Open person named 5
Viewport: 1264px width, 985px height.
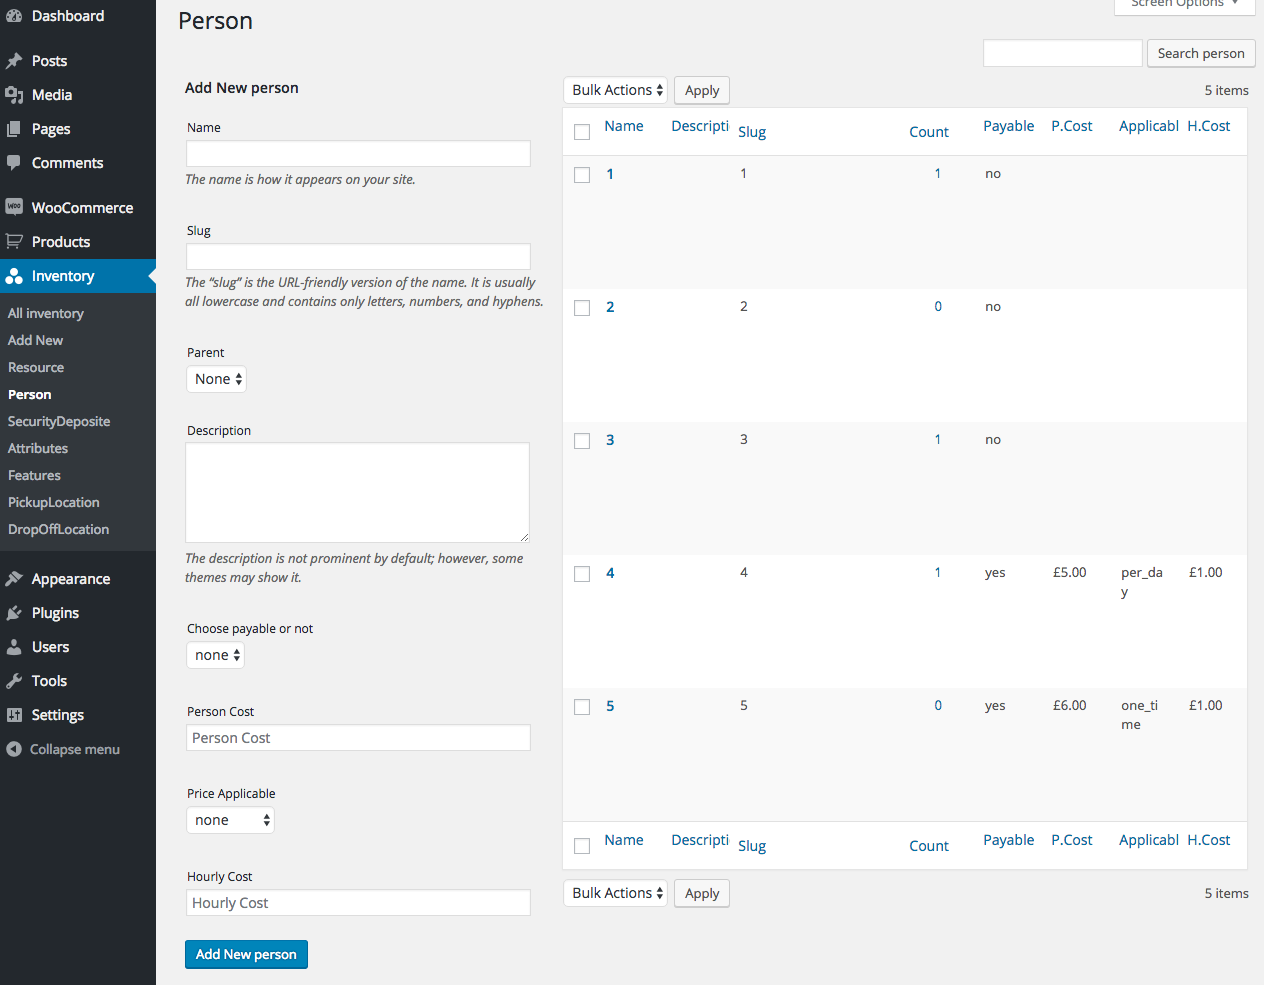click(x=610, y=706)
